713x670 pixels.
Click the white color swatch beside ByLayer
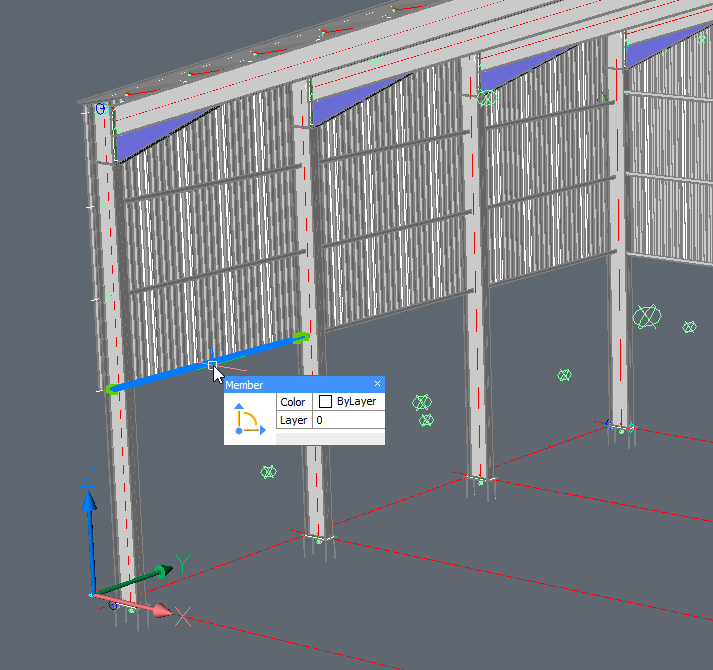325,402
